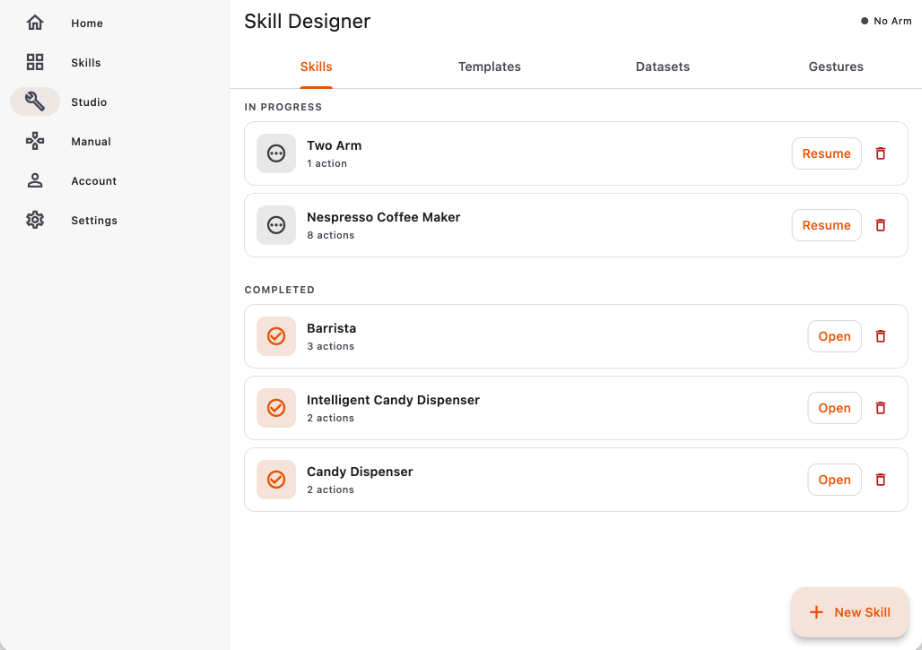Click the IN PROGRESS section header
Viewport: 922px width, 650px height.
point(283,107)
